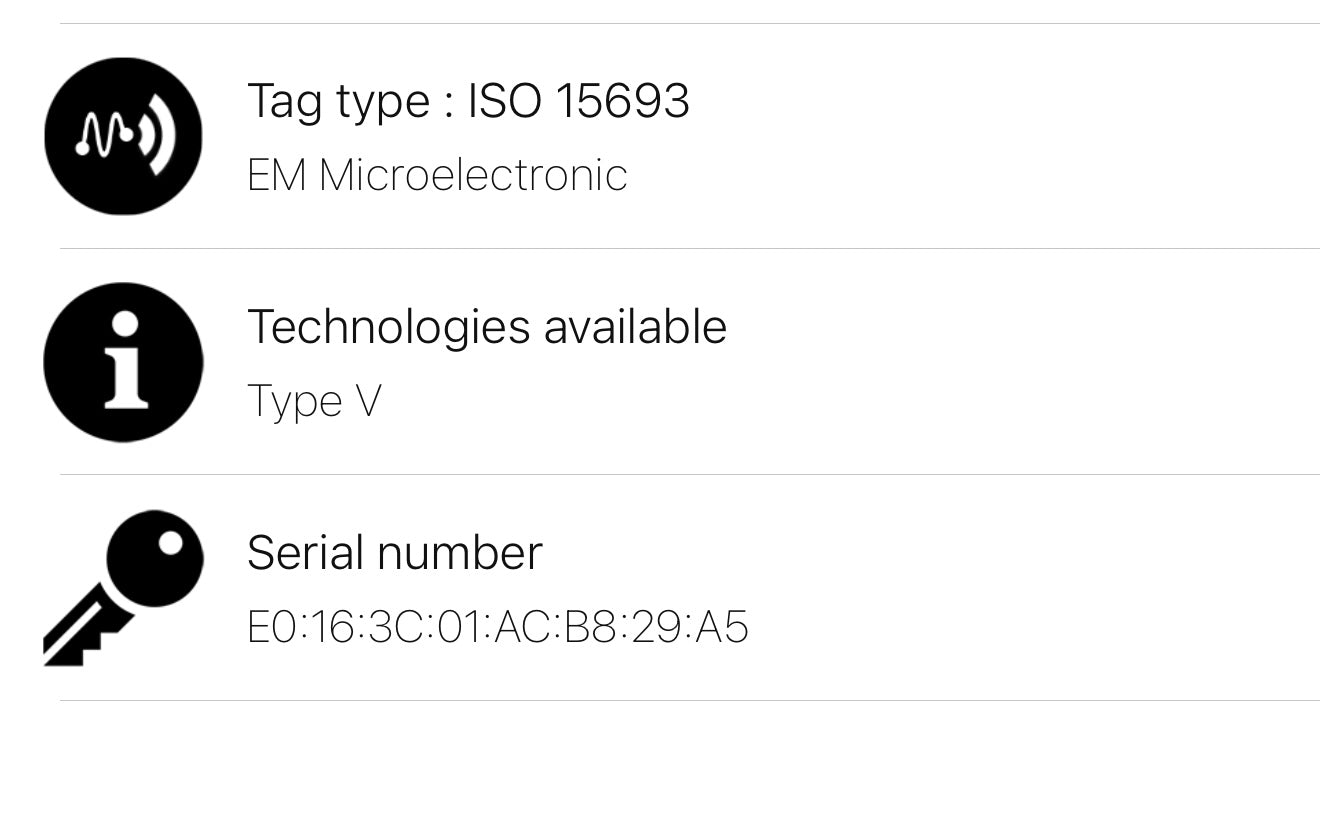Select the "Serial number" heading
The image size is (1320, 839).
[x=394, y=553]
